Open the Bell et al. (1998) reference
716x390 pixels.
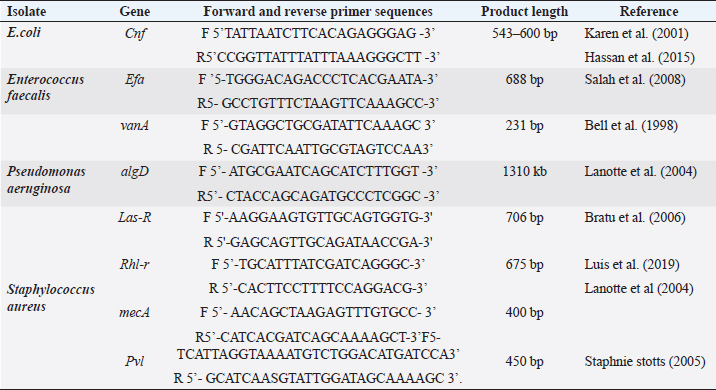click(631, 126)
